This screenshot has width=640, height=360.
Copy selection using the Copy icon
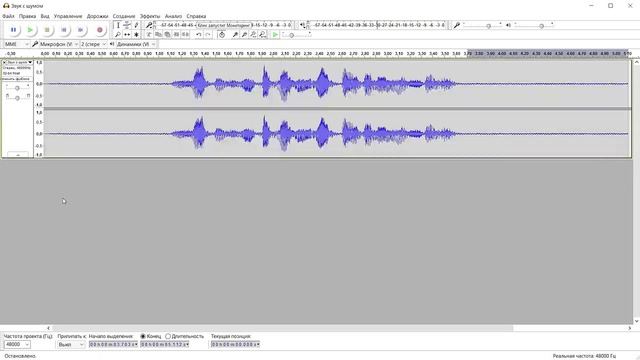click(158, 35)
